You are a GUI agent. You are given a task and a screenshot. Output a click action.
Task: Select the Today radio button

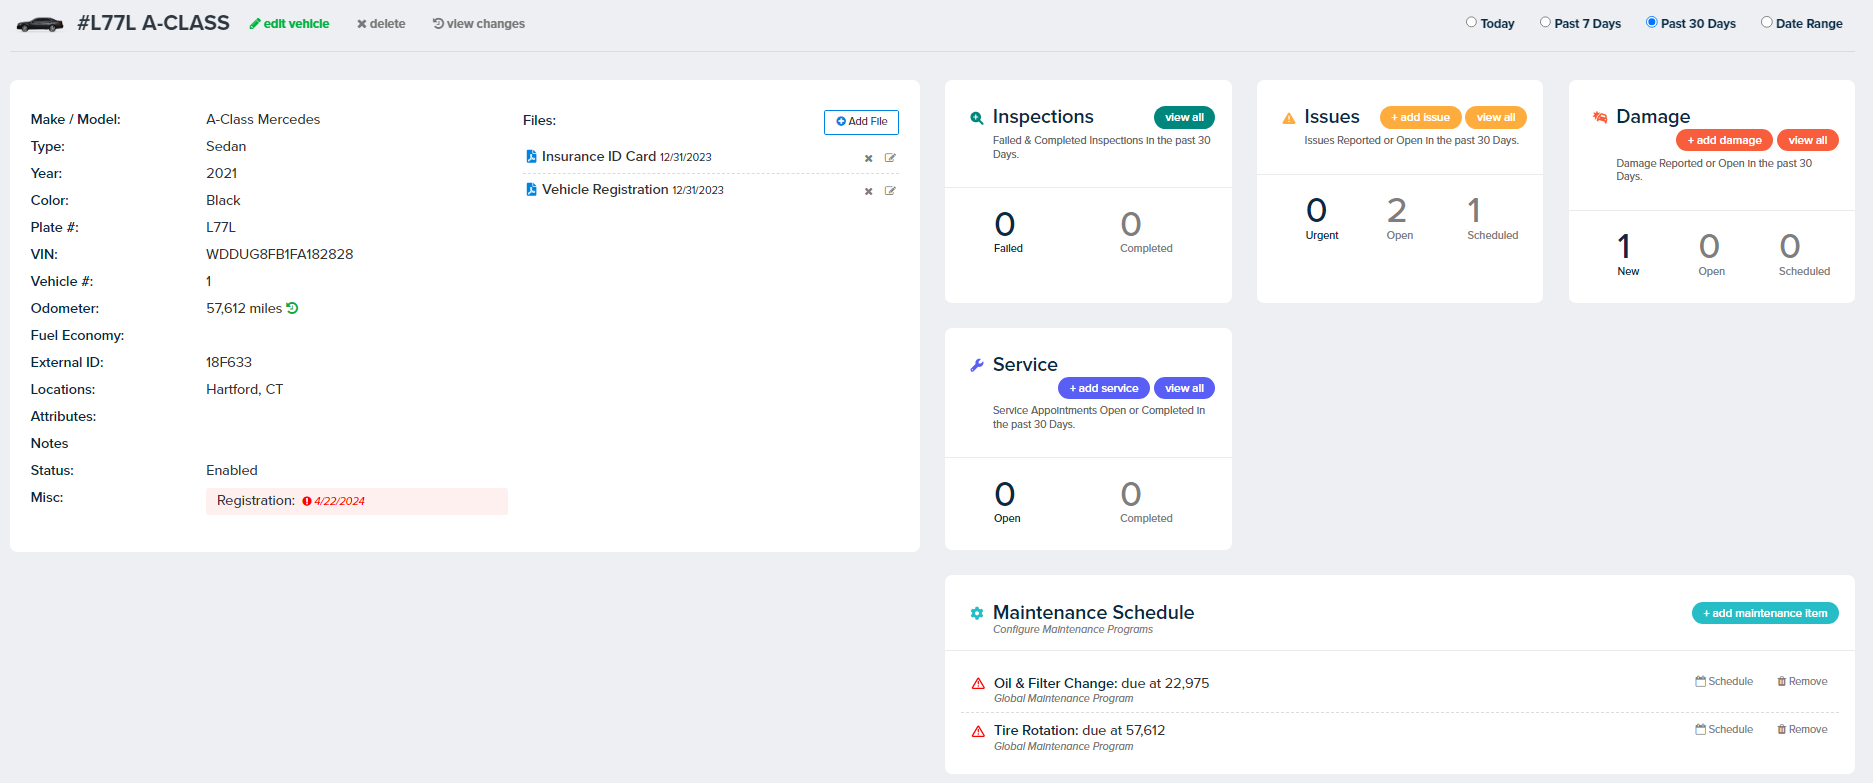tap(1471, 22)
